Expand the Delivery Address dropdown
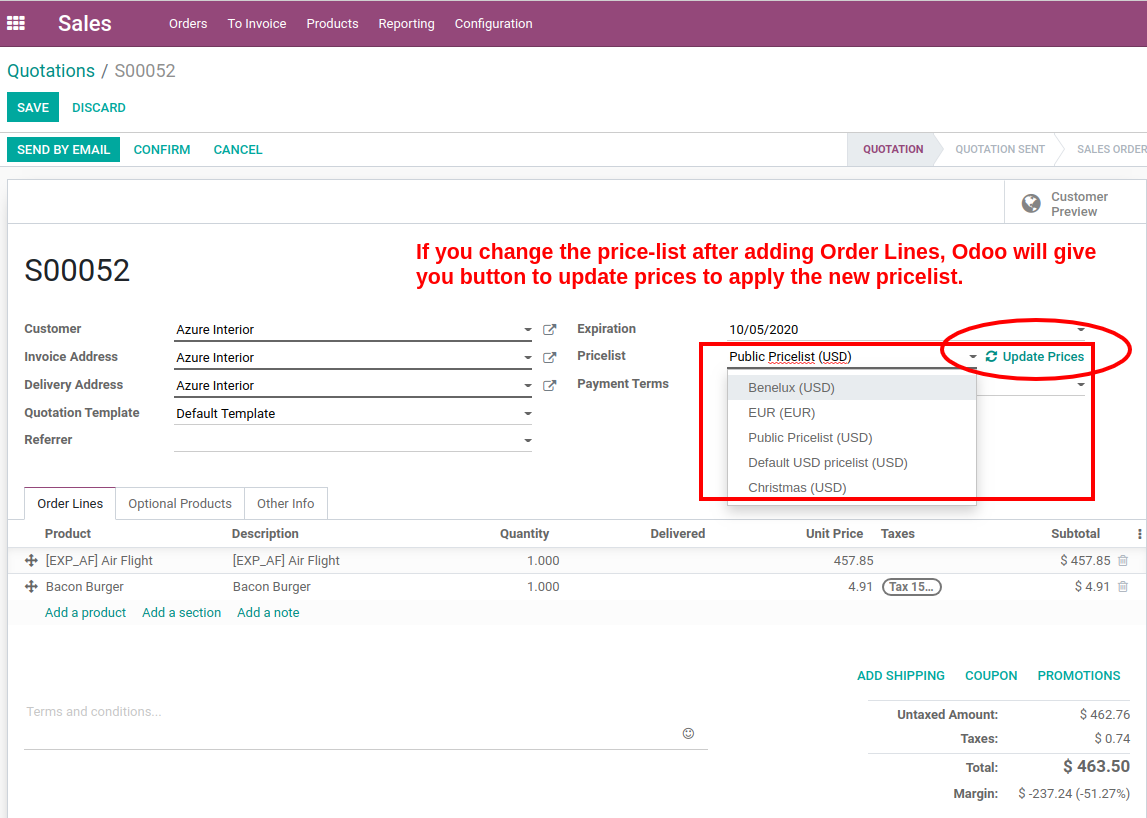Viewport: 1147px width, 818px height. coord(527,386)
